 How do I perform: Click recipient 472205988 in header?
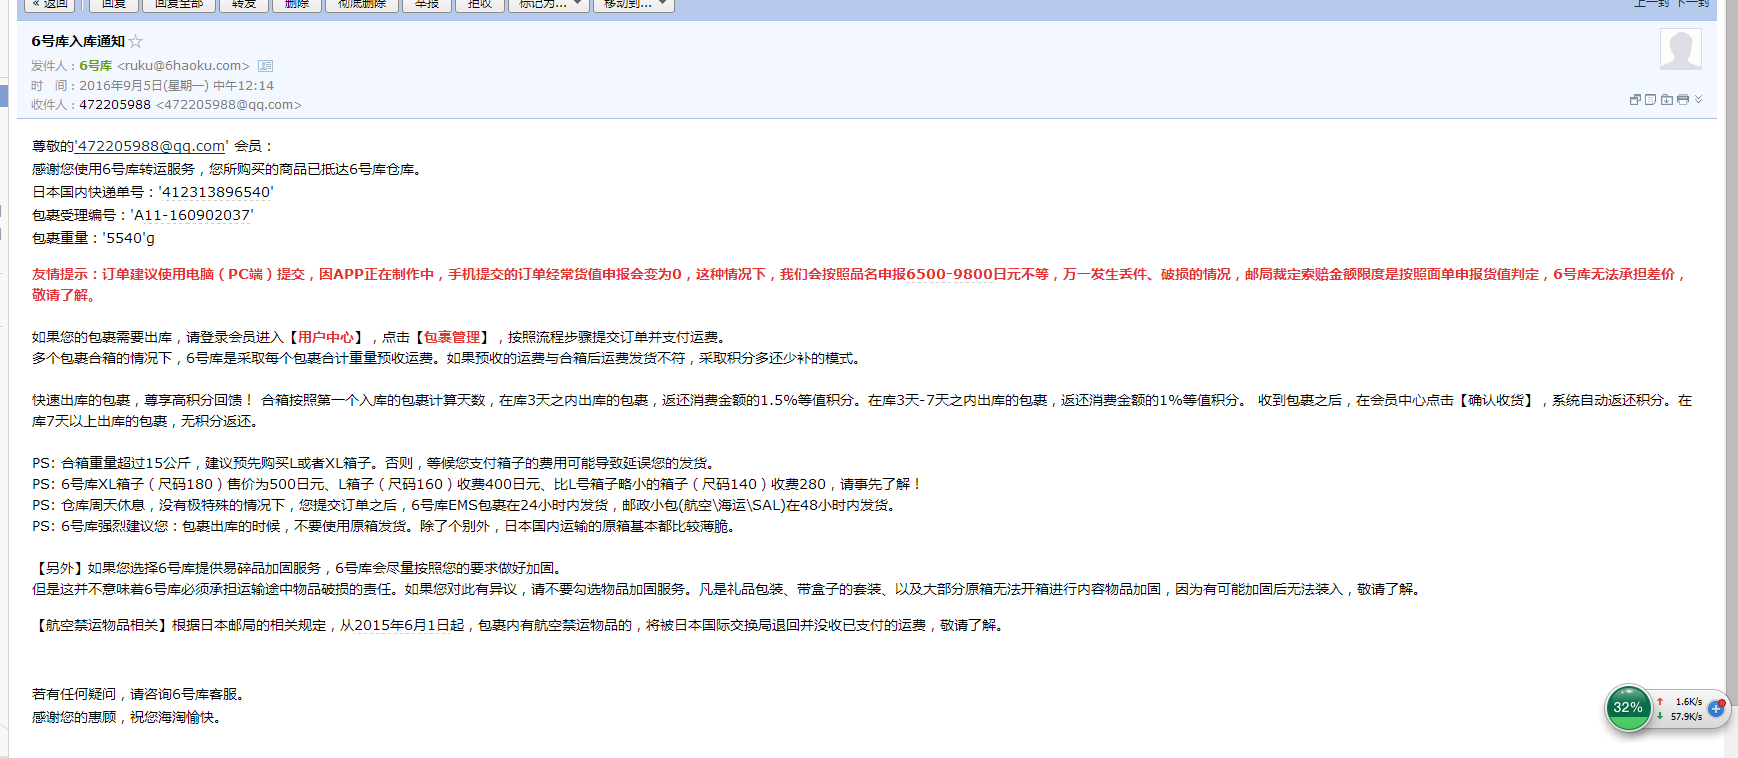click(115, 105)
